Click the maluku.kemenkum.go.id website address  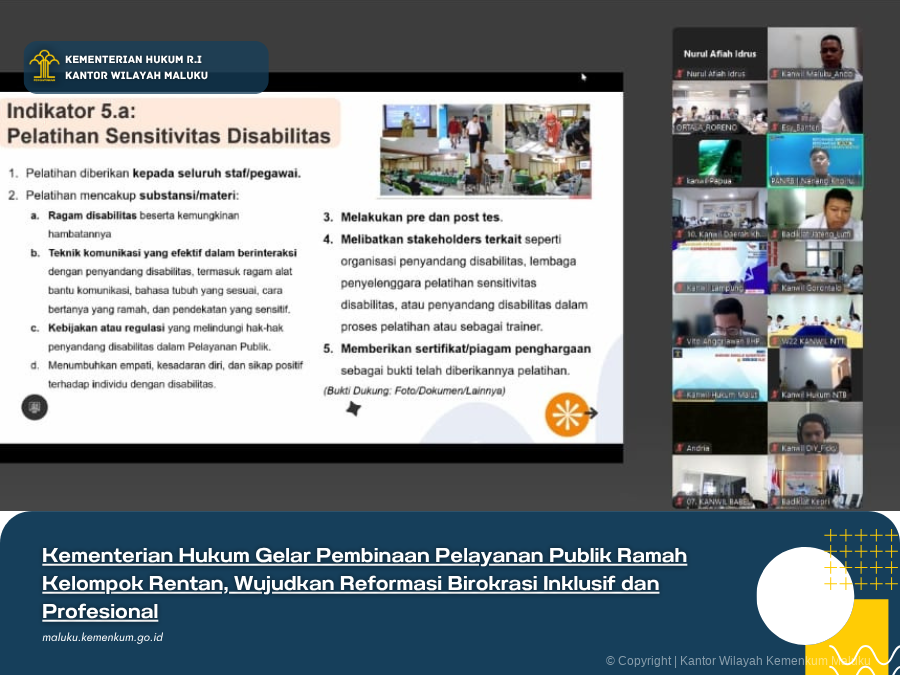[102, 638]
